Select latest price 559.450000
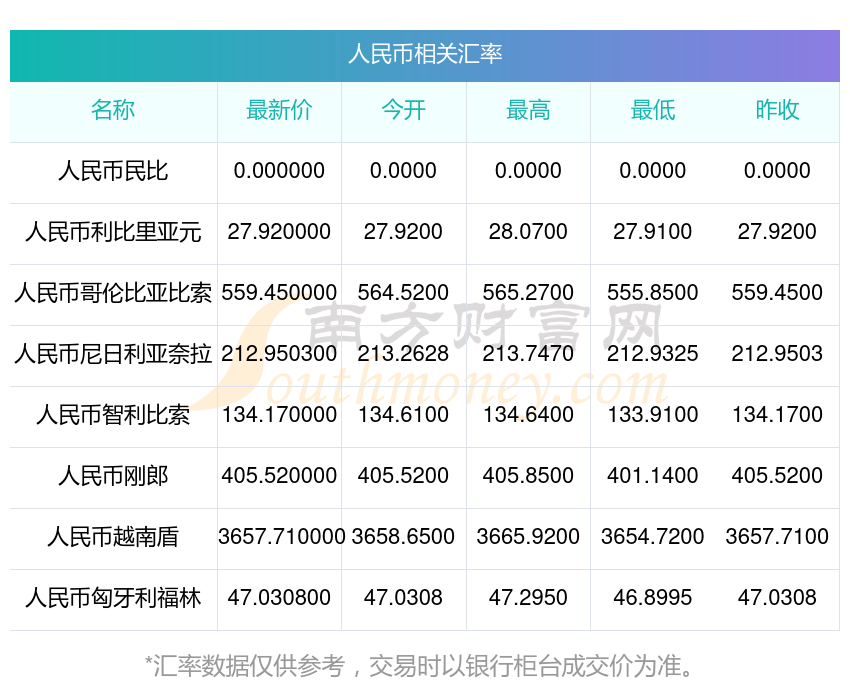Screen dimensions: 850x698 (x=279, y=293)
